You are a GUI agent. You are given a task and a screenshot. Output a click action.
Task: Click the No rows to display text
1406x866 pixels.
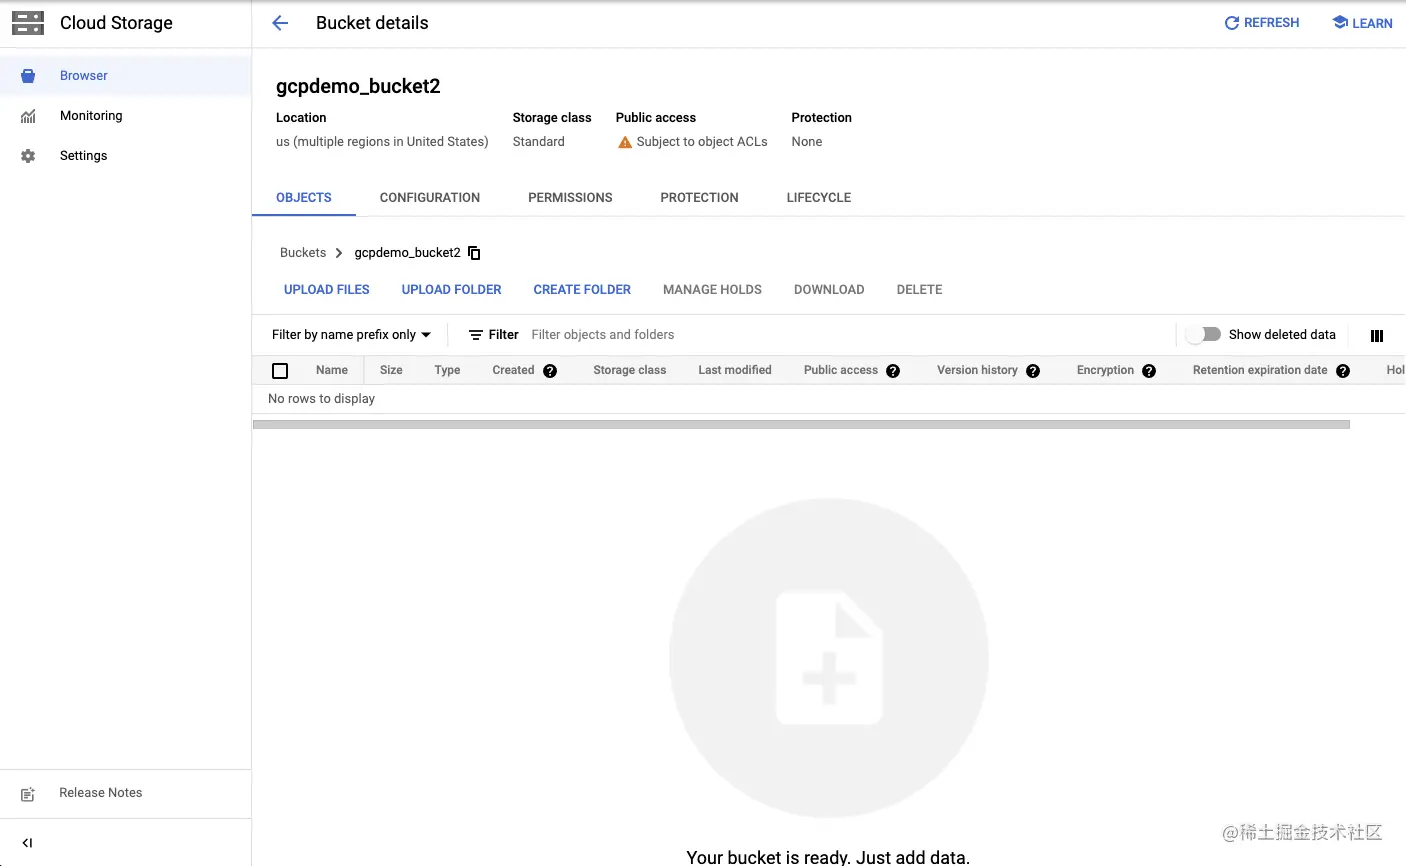321,399
